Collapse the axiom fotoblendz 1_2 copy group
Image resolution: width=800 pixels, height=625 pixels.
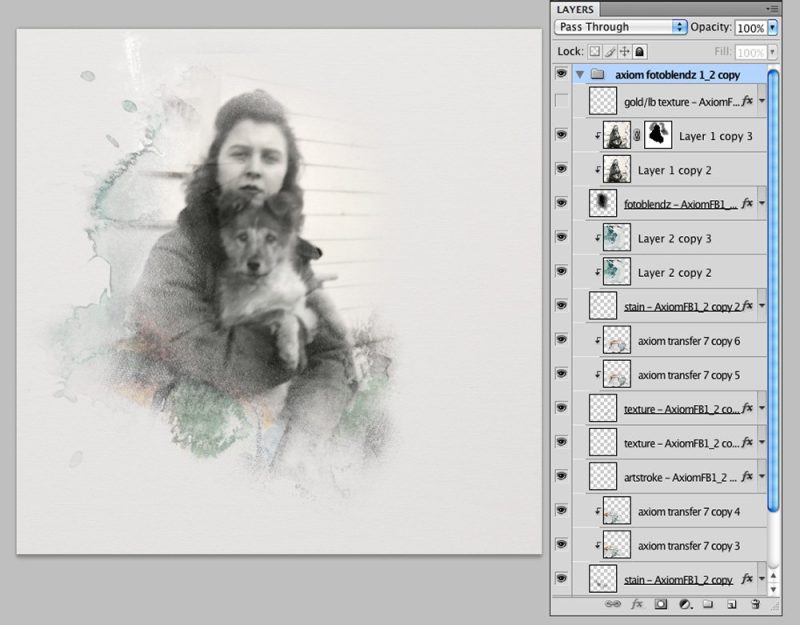tap(580, 75)
